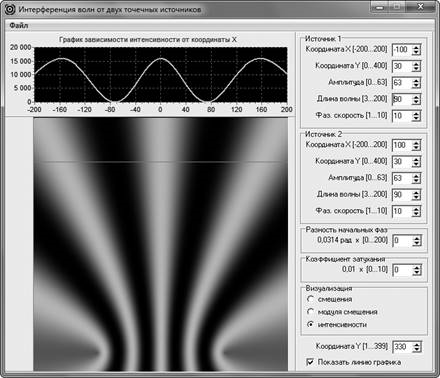Select the интенсивности radio button

310,324
